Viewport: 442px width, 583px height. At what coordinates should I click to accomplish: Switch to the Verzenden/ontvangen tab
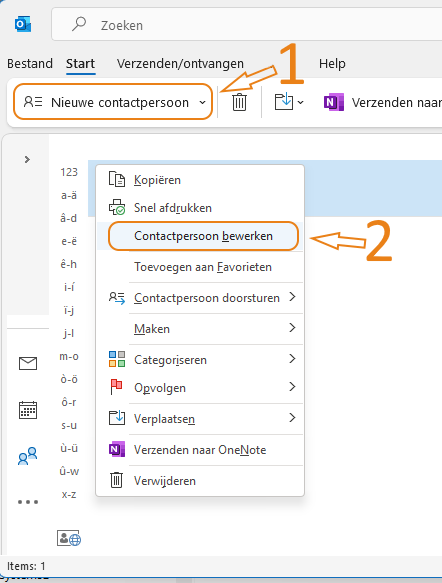point(180,64)
